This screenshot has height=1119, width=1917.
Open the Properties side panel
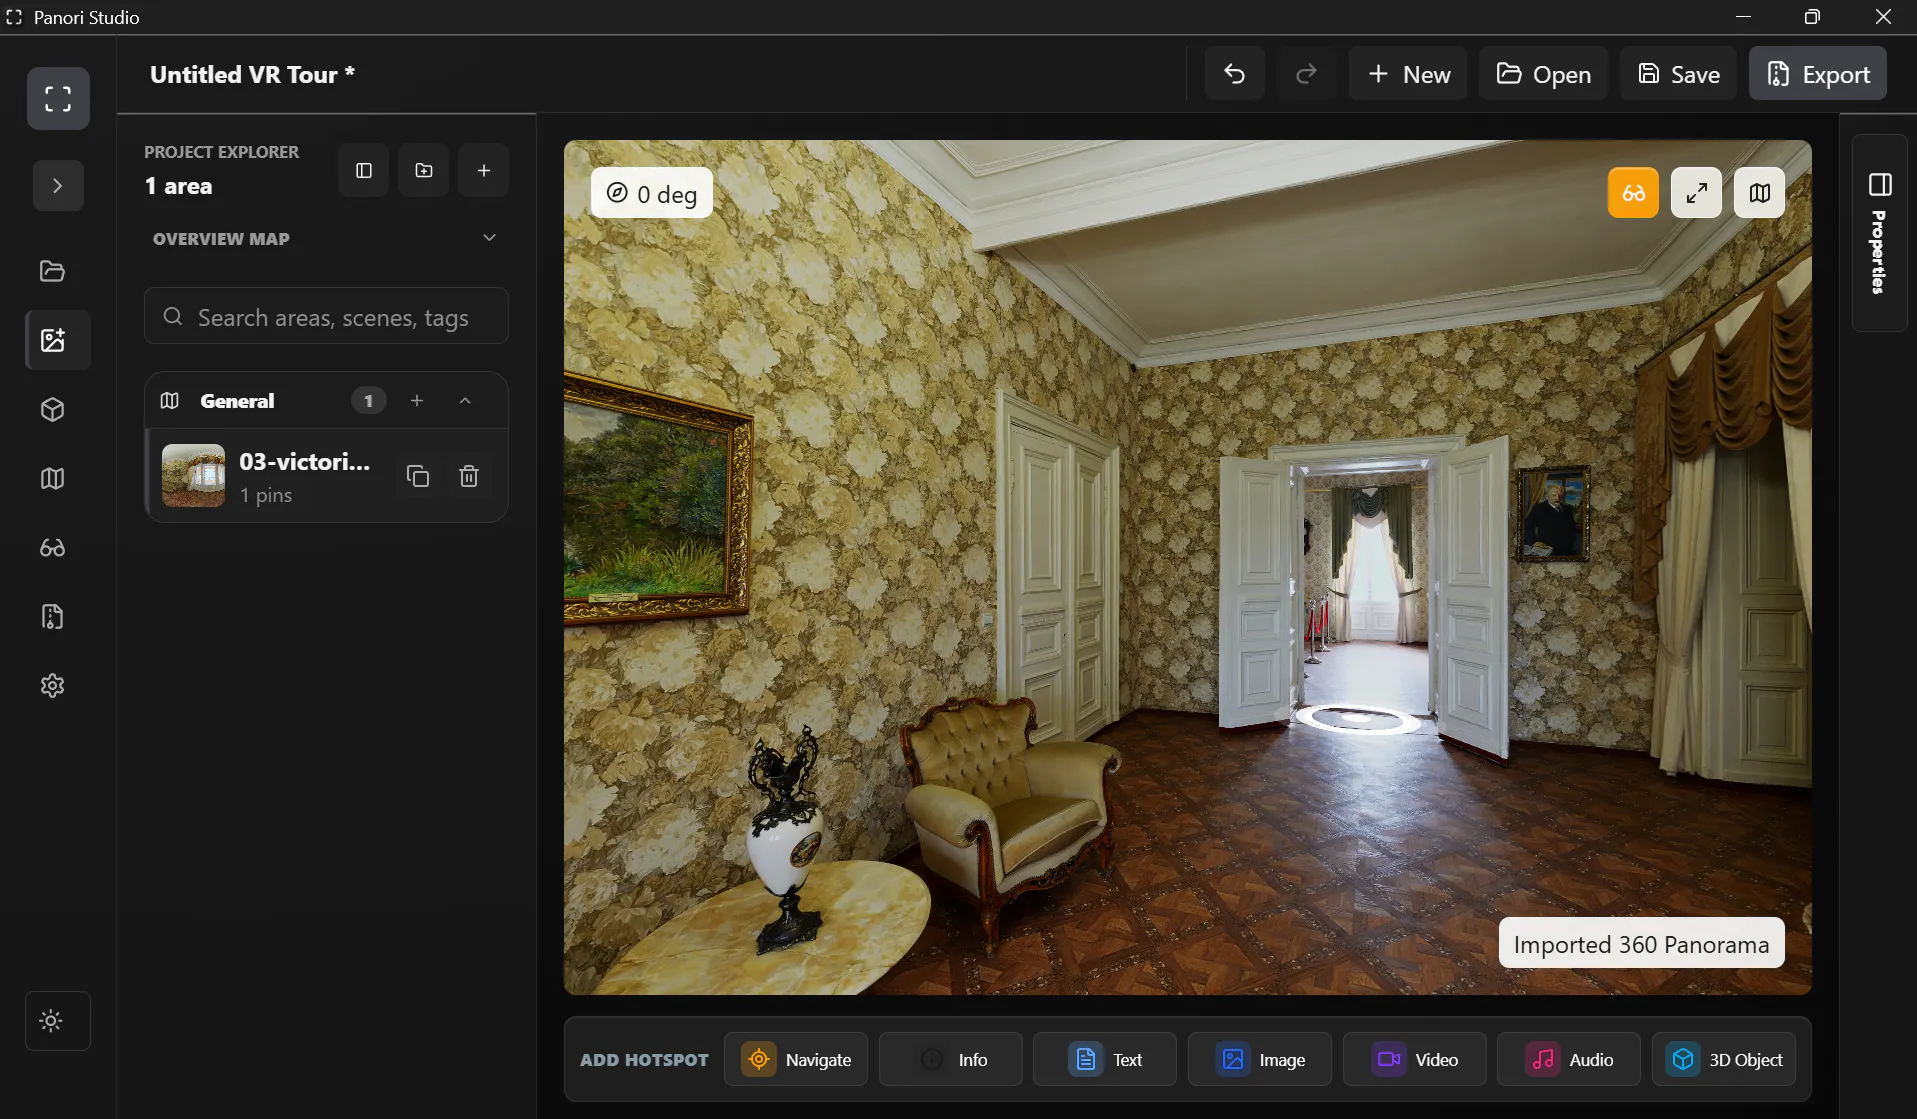[x=1880, y=233]
